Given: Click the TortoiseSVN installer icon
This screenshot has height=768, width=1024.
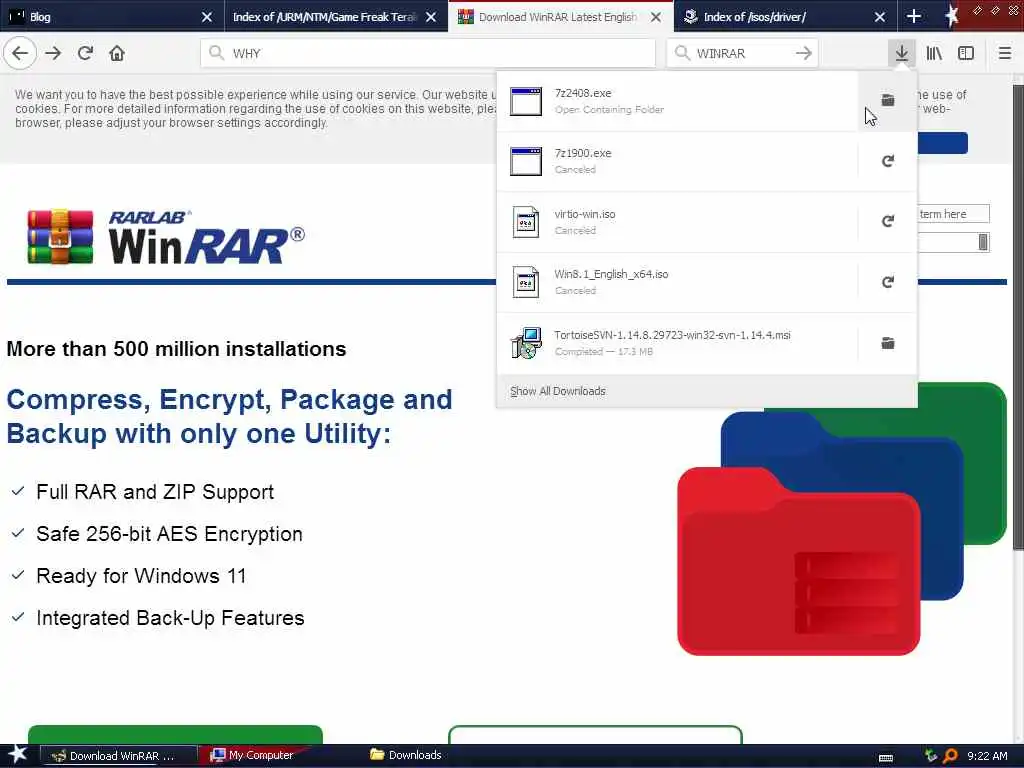Looking at the screenshot, I should click(x=526, y=343).
